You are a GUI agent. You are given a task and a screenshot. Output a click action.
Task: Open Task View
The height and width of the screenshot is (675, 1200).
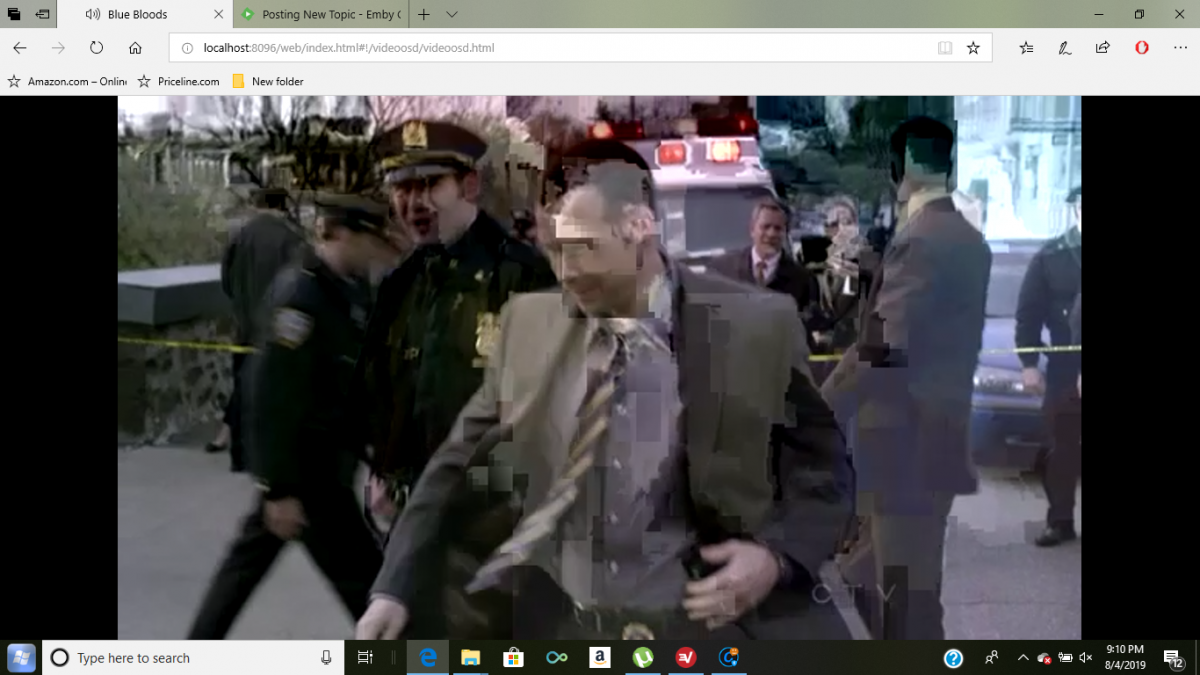[365, 657]
